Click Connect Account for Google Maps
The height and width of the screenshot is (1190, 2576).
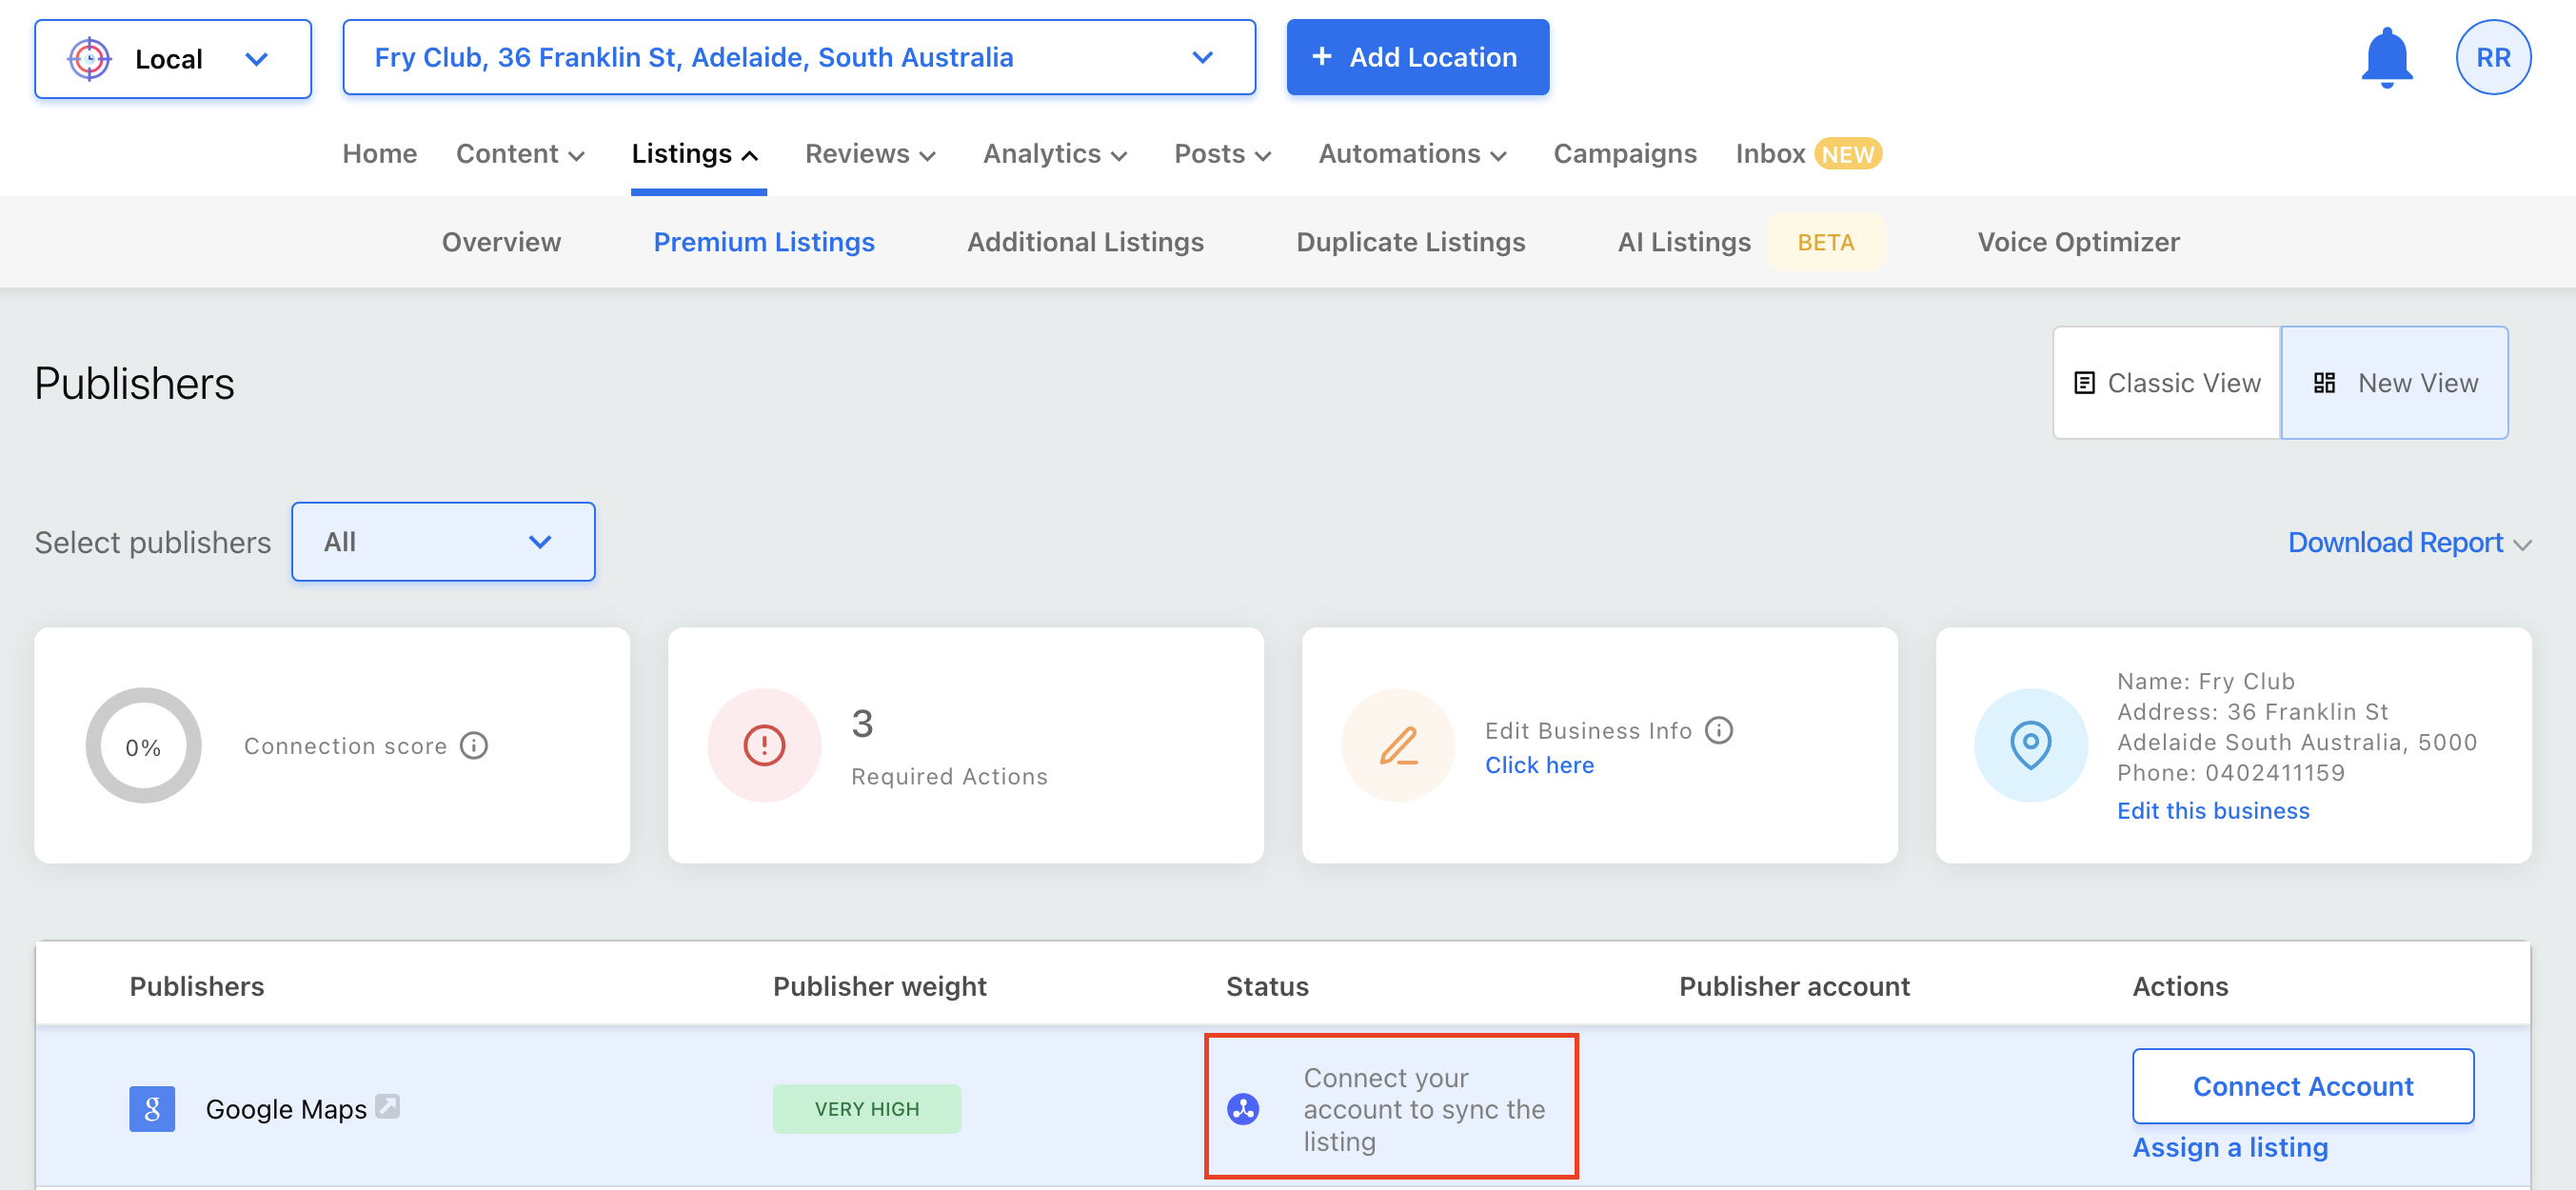pyautogui.click(x=2302, y=1086)
